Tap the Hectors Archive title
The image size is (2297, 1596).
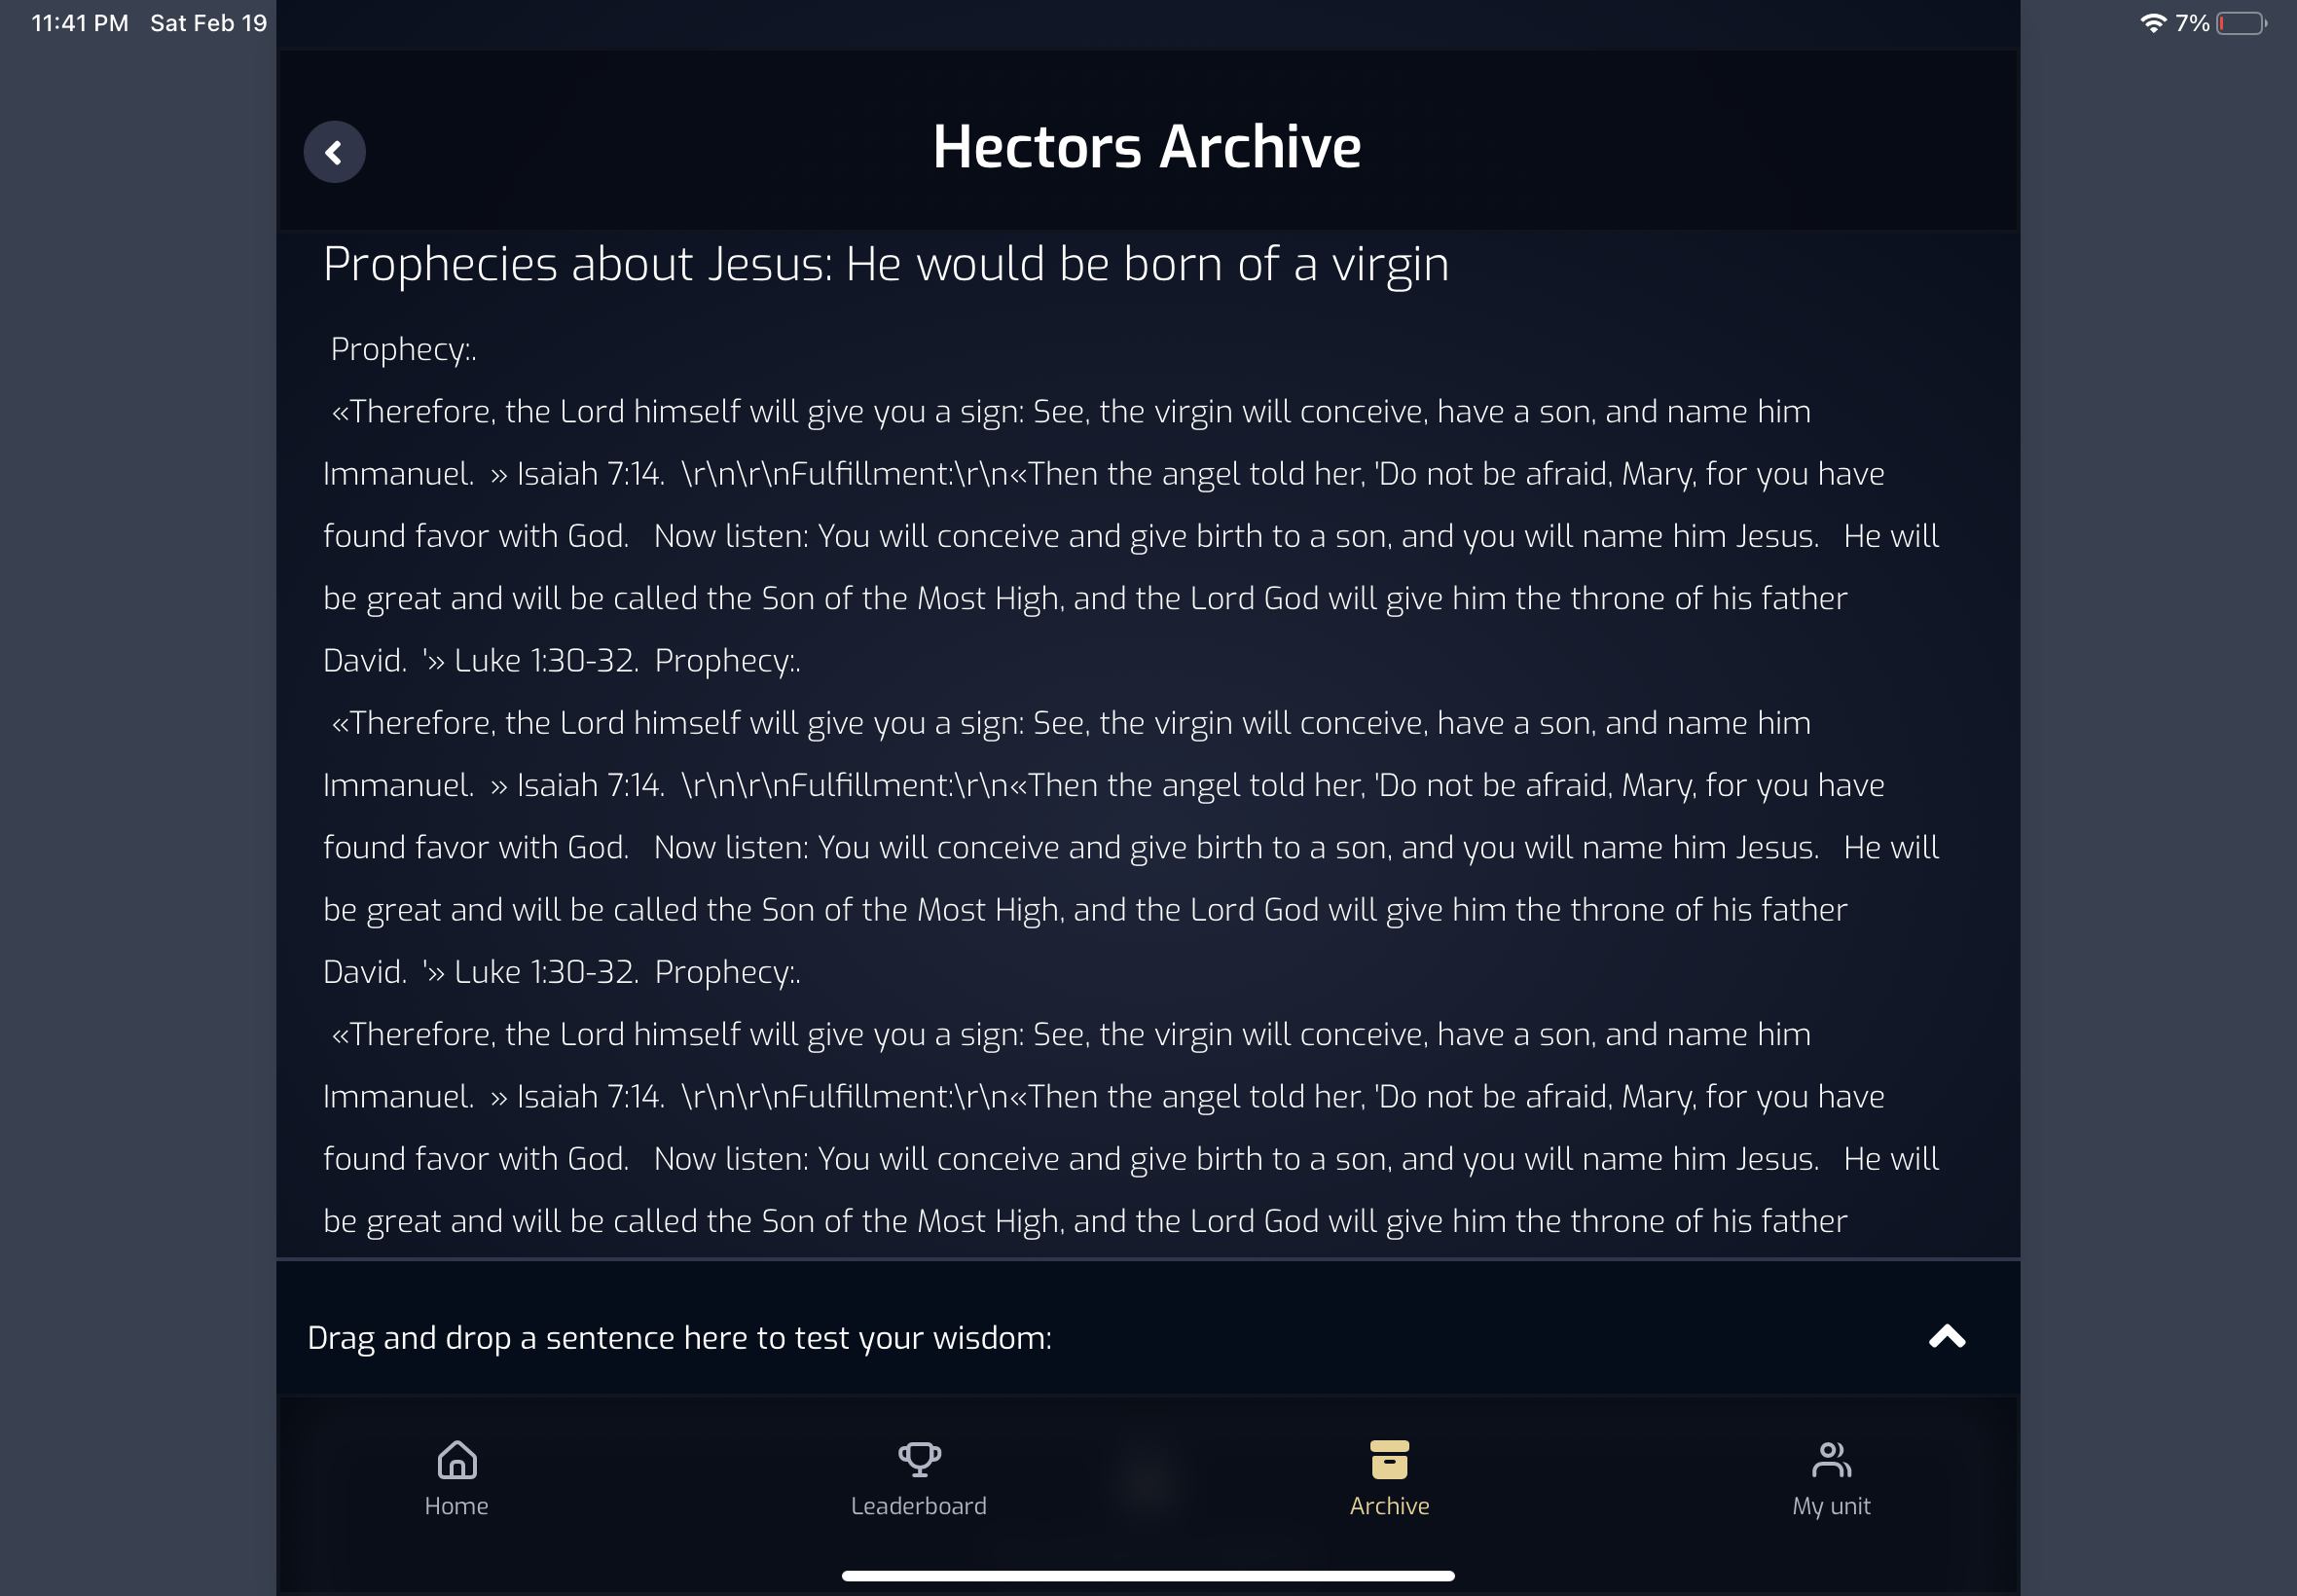(1147, 147)
